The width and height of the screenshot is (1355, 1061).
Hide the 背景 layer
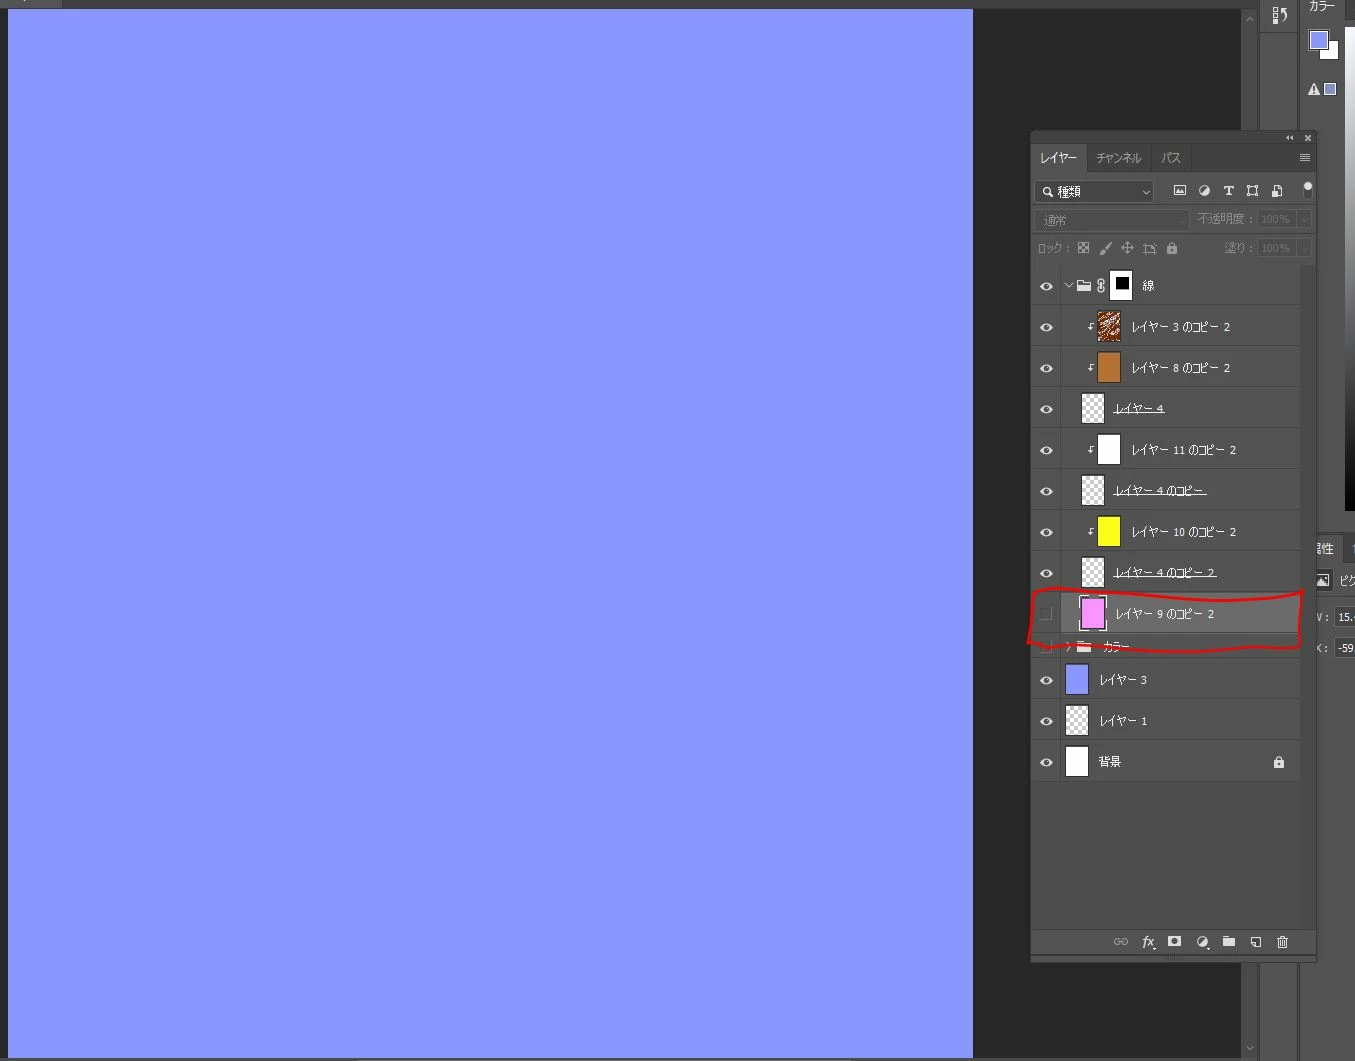click(x=1046, y=762)
